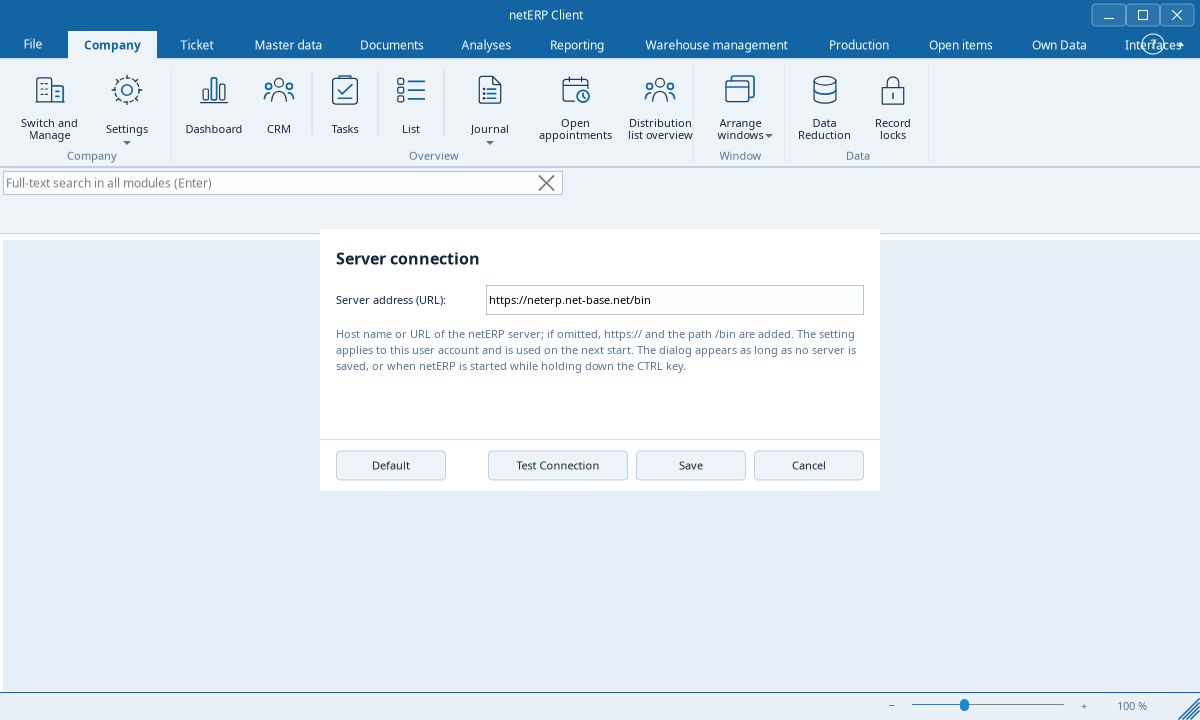Click the "100 %" zoom level text
This screenshot has width=1200, height=720.
click(1132, 706)
